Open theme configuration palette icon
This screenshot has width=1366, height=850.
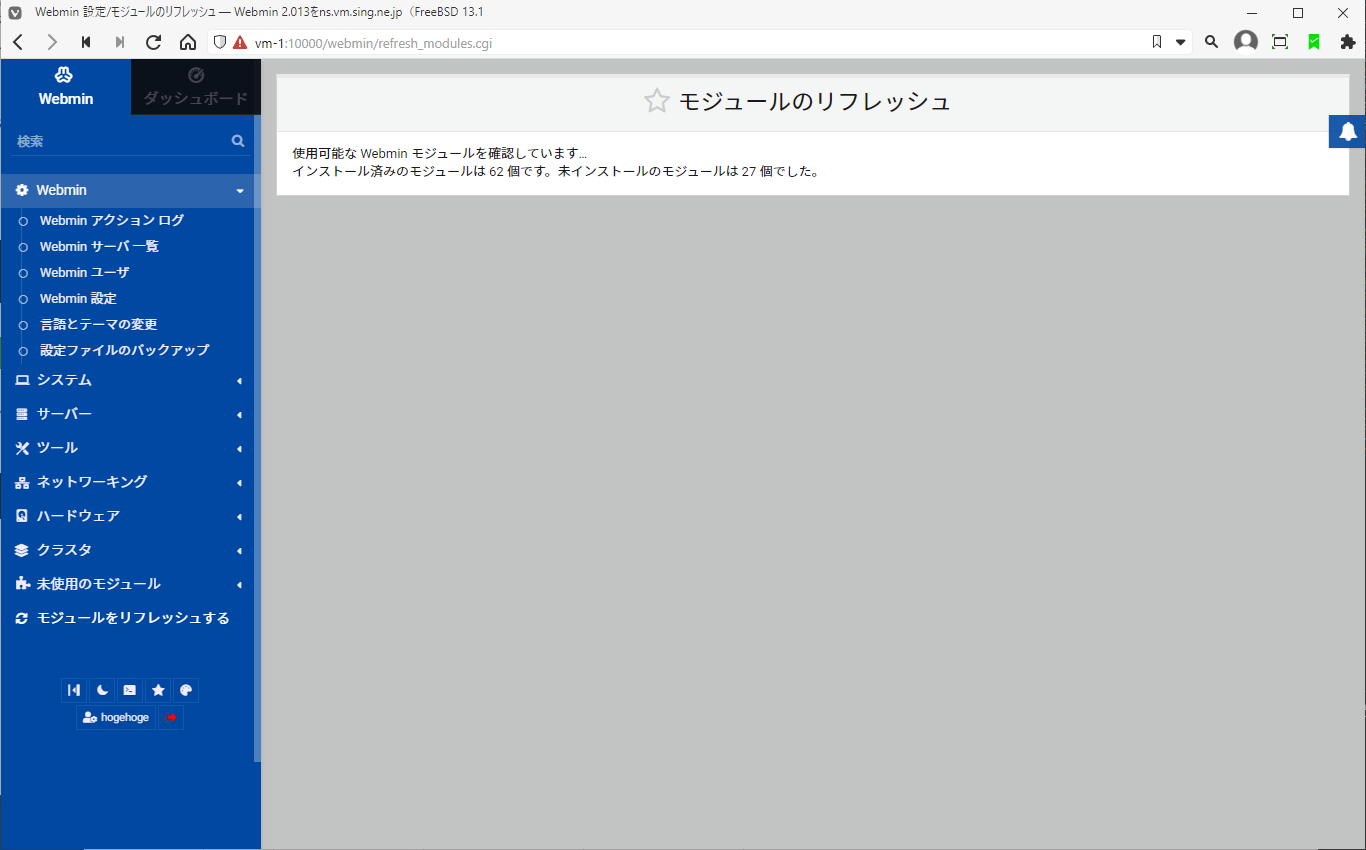pyautogui.click(x=186, y=690)
